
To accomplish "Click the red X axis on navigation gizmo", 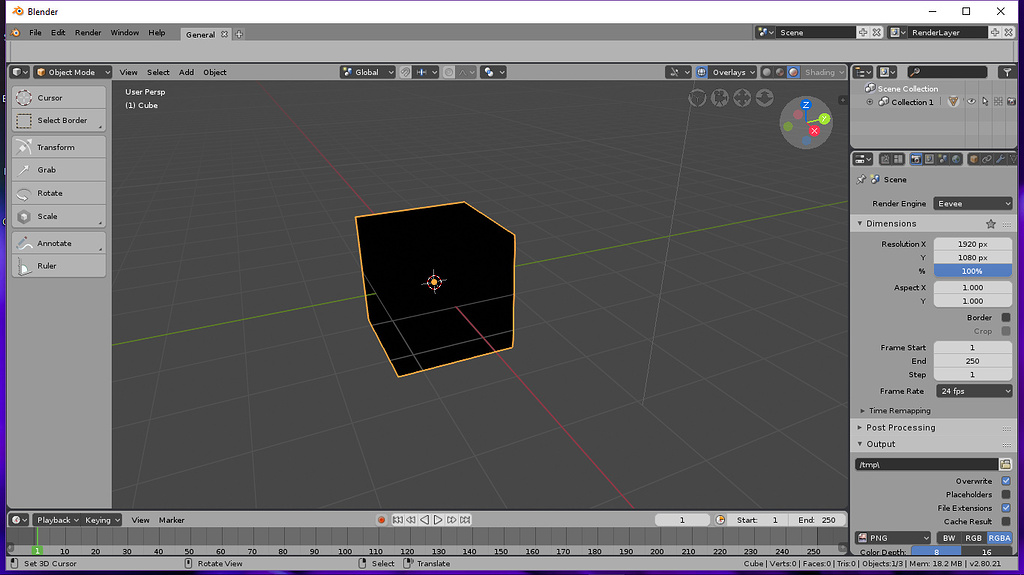I will (x=814, y=131).
